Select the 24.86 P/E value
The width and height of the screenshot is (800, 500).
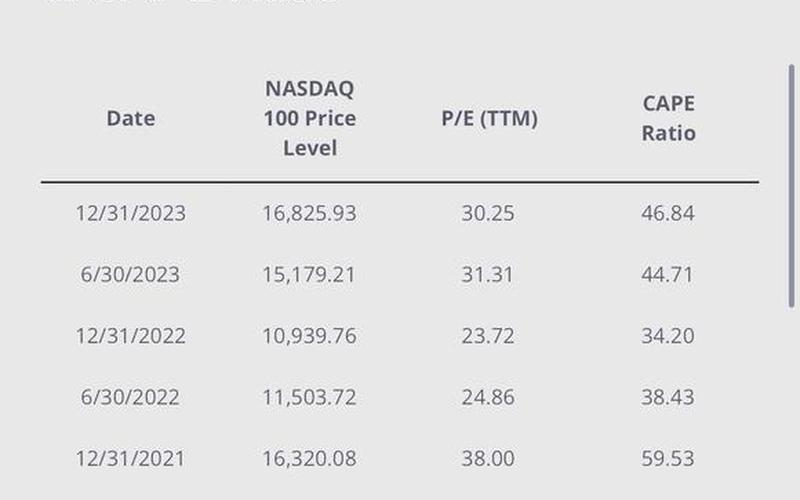pyautogui.click(x=488, y=397)
